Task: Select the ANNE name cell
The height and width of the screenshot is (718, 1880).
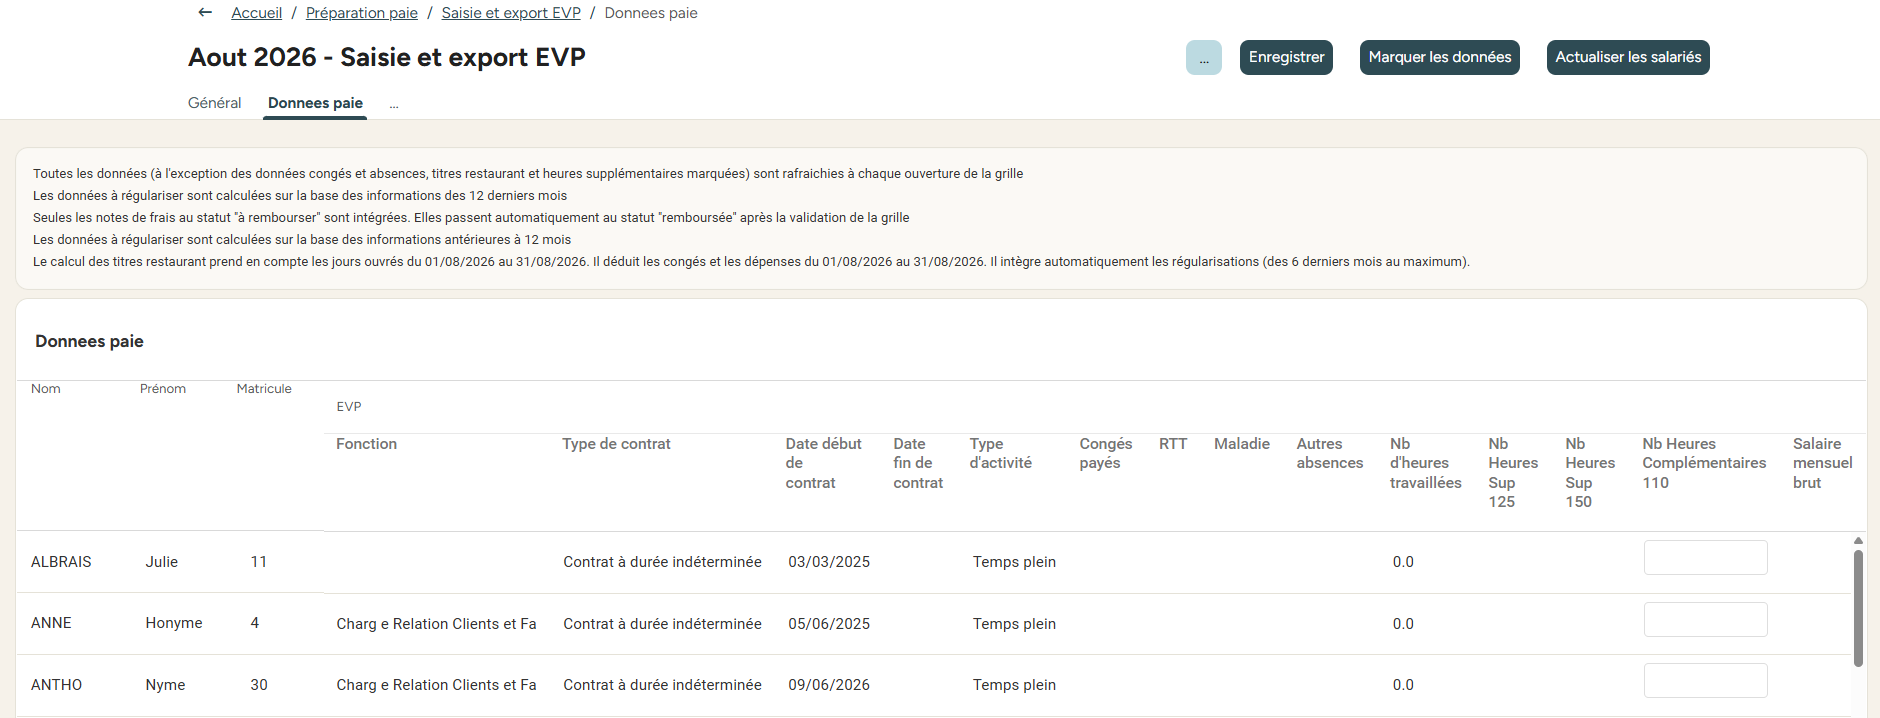Action: (51, 623)
